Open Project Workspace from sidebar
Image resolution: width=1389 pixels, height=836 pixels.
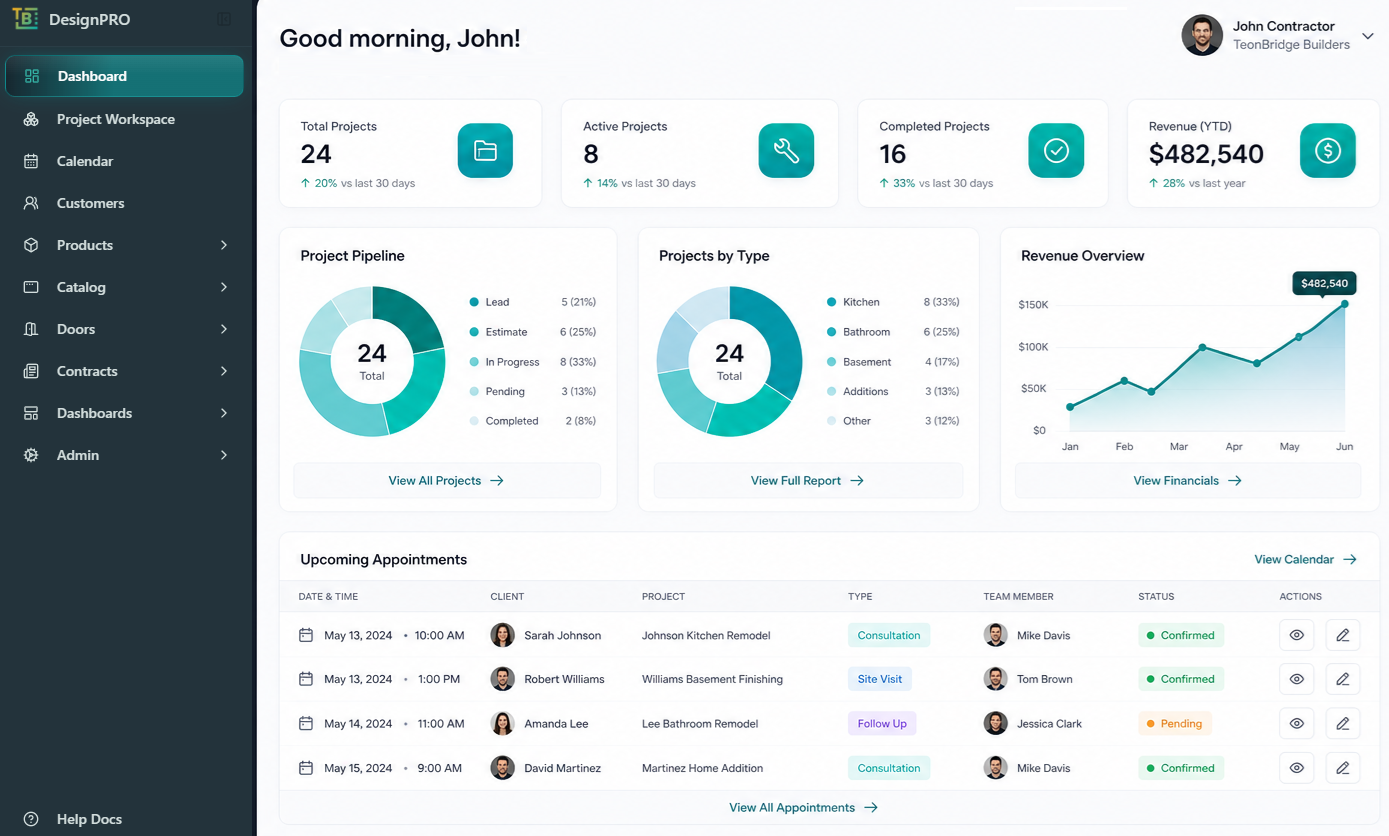click(x=124, y=119)
